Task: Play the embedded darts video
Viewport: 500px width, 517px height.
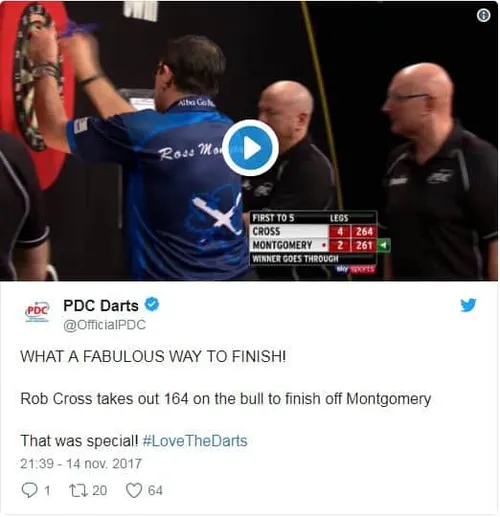Action: (x=250, y=148)
